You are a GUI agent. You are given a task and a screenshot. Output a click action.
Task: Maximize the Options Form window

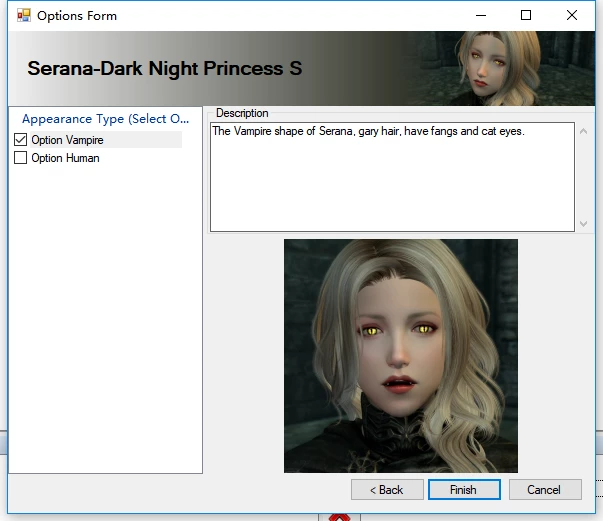pos(526,15)
